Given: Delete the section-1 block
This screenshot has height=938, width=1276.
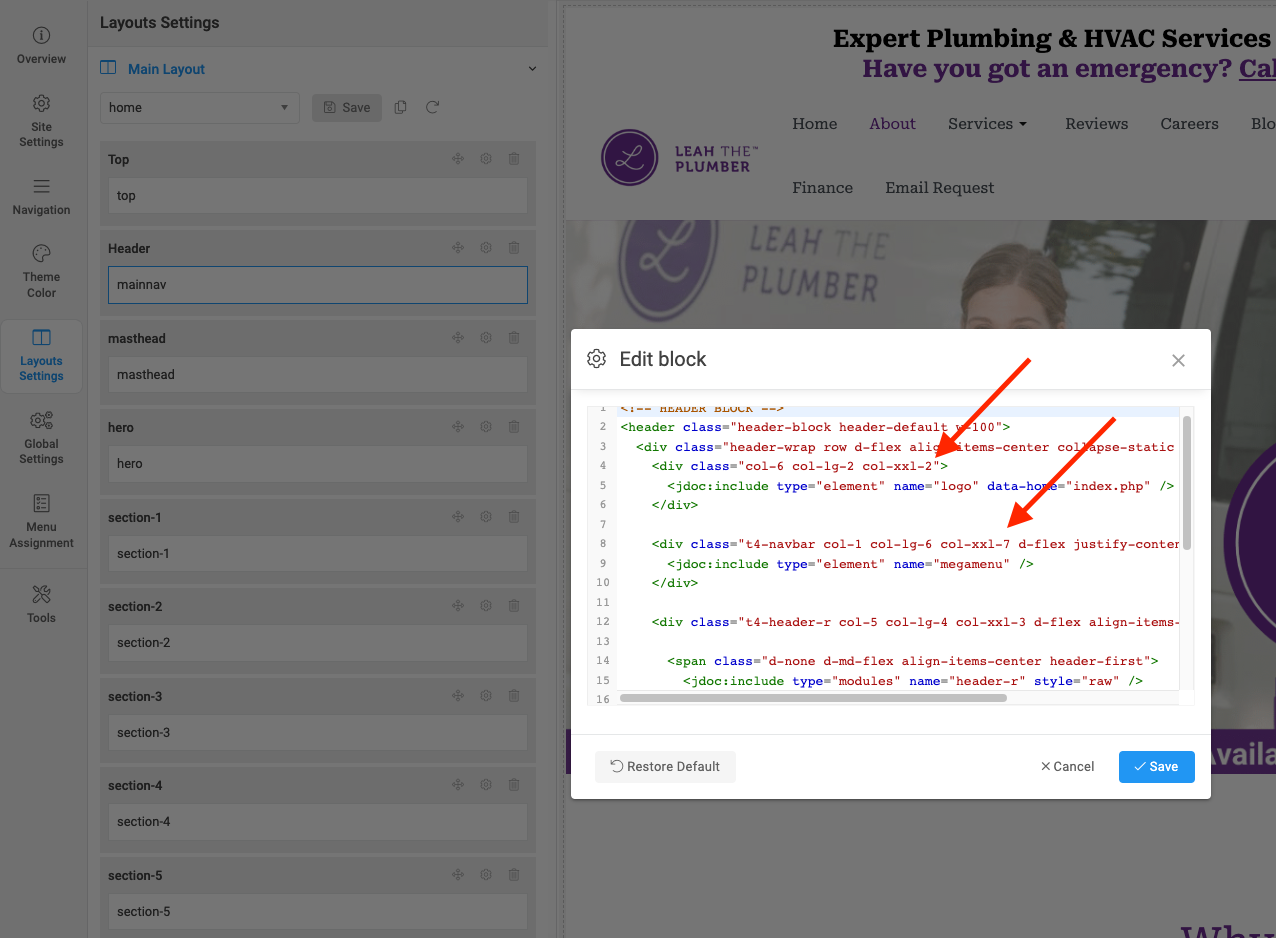Looking at the screenshot, I should tap(514, 517).
